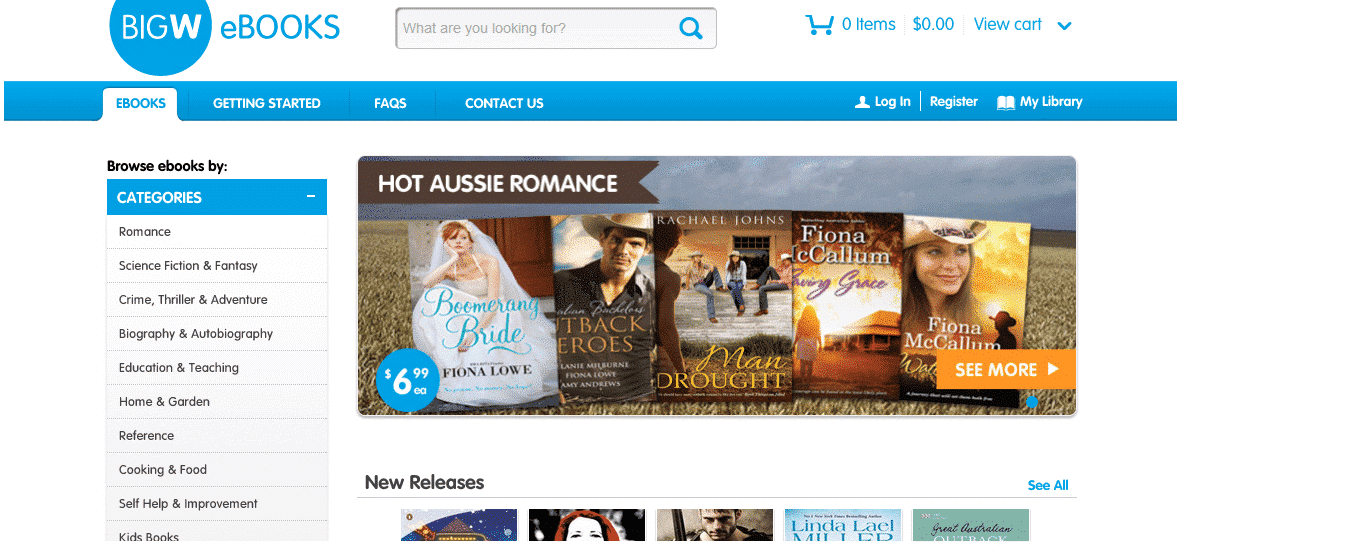The width and height of the screenshot is (1360, 560).
Task: Open the Linda Lael Miller new release cover
Action: 843,526
